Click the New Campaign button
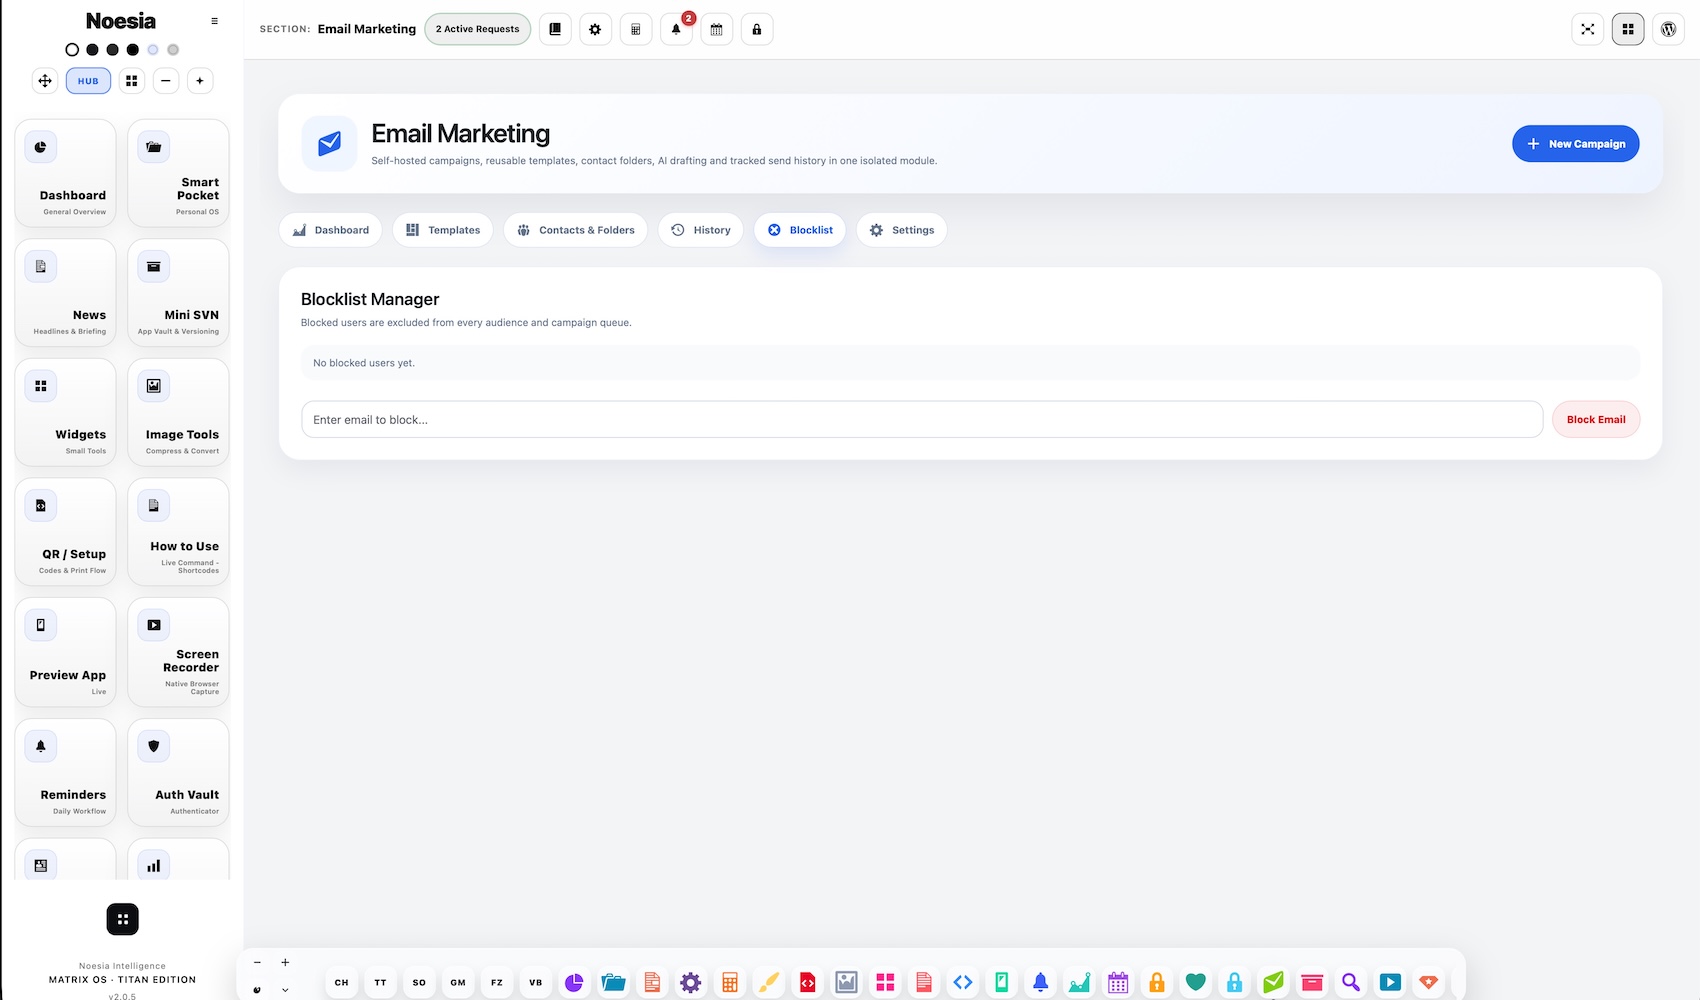Screen dimensions: 1700x1000 (1576, 144)
